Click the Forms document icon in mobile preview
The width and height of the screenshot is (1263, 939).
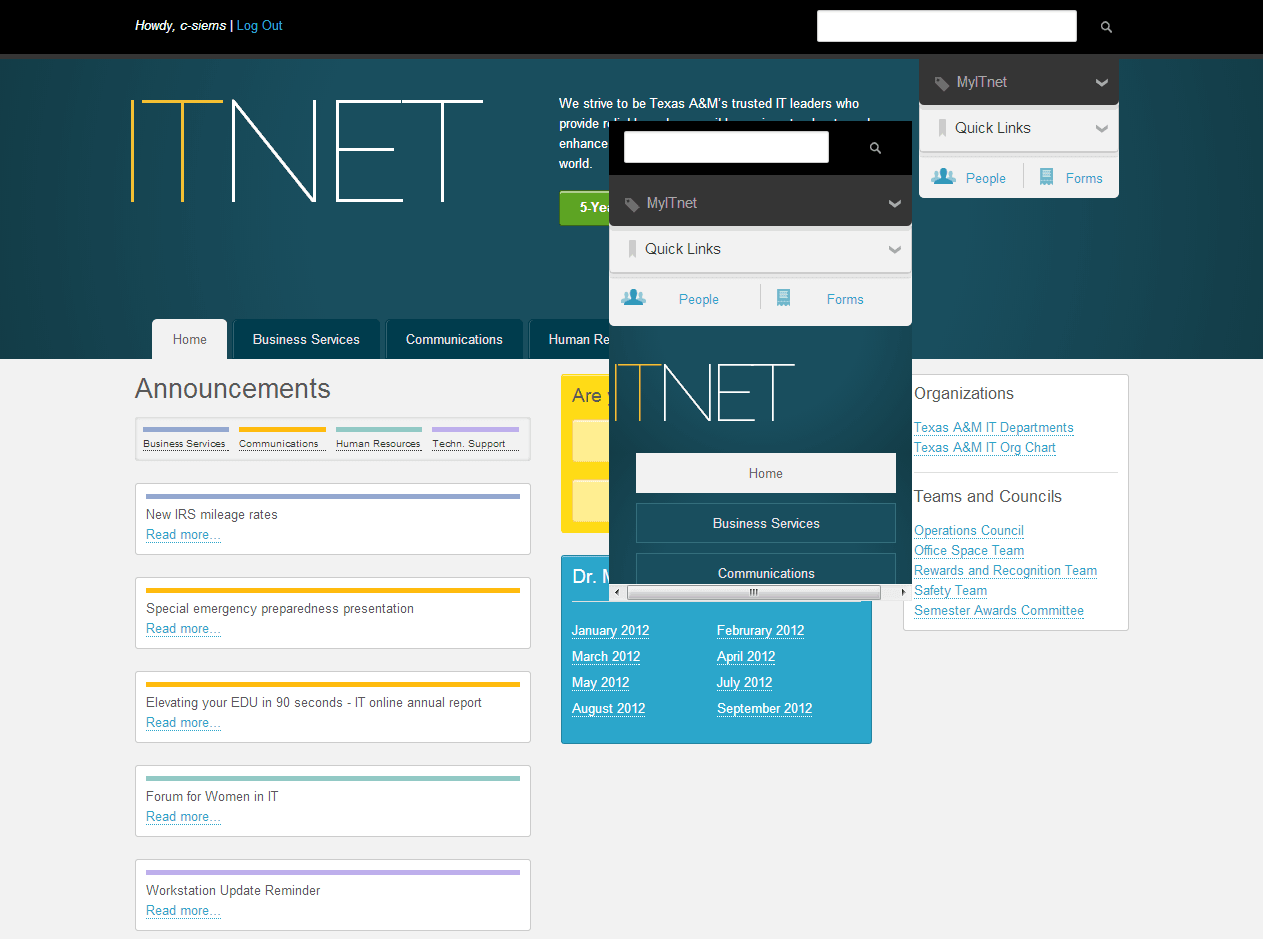[783, 298]
